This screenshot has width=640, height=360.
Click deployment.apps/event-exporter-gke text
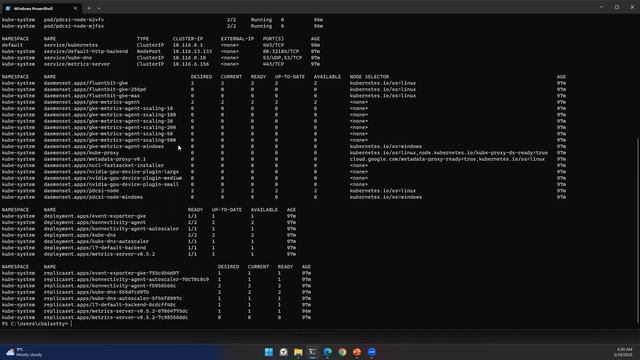coord(95,216)
